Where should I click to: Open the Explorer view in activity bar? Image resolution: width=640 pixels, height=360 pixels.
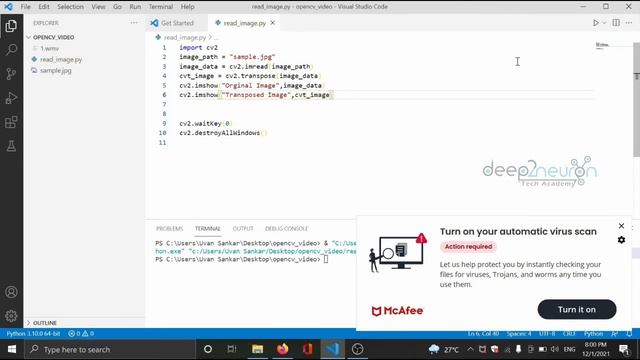pos(11,26)
